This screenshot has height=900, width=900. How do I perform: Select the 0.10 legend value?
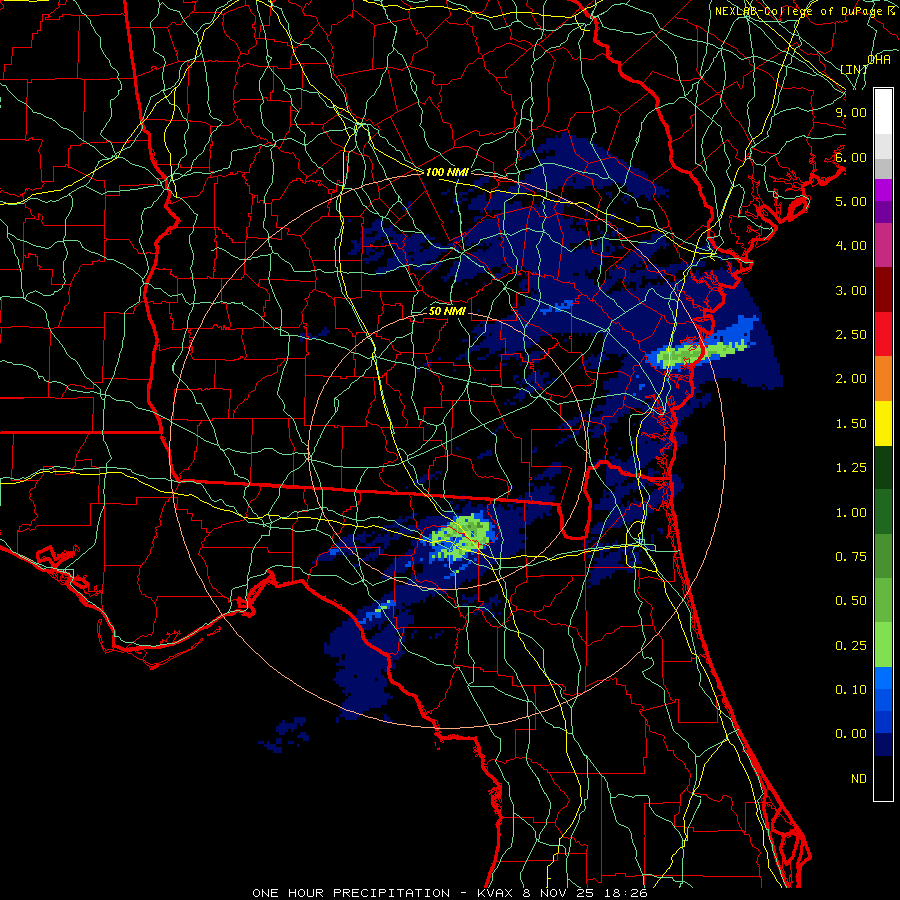[x=851, y=690]
